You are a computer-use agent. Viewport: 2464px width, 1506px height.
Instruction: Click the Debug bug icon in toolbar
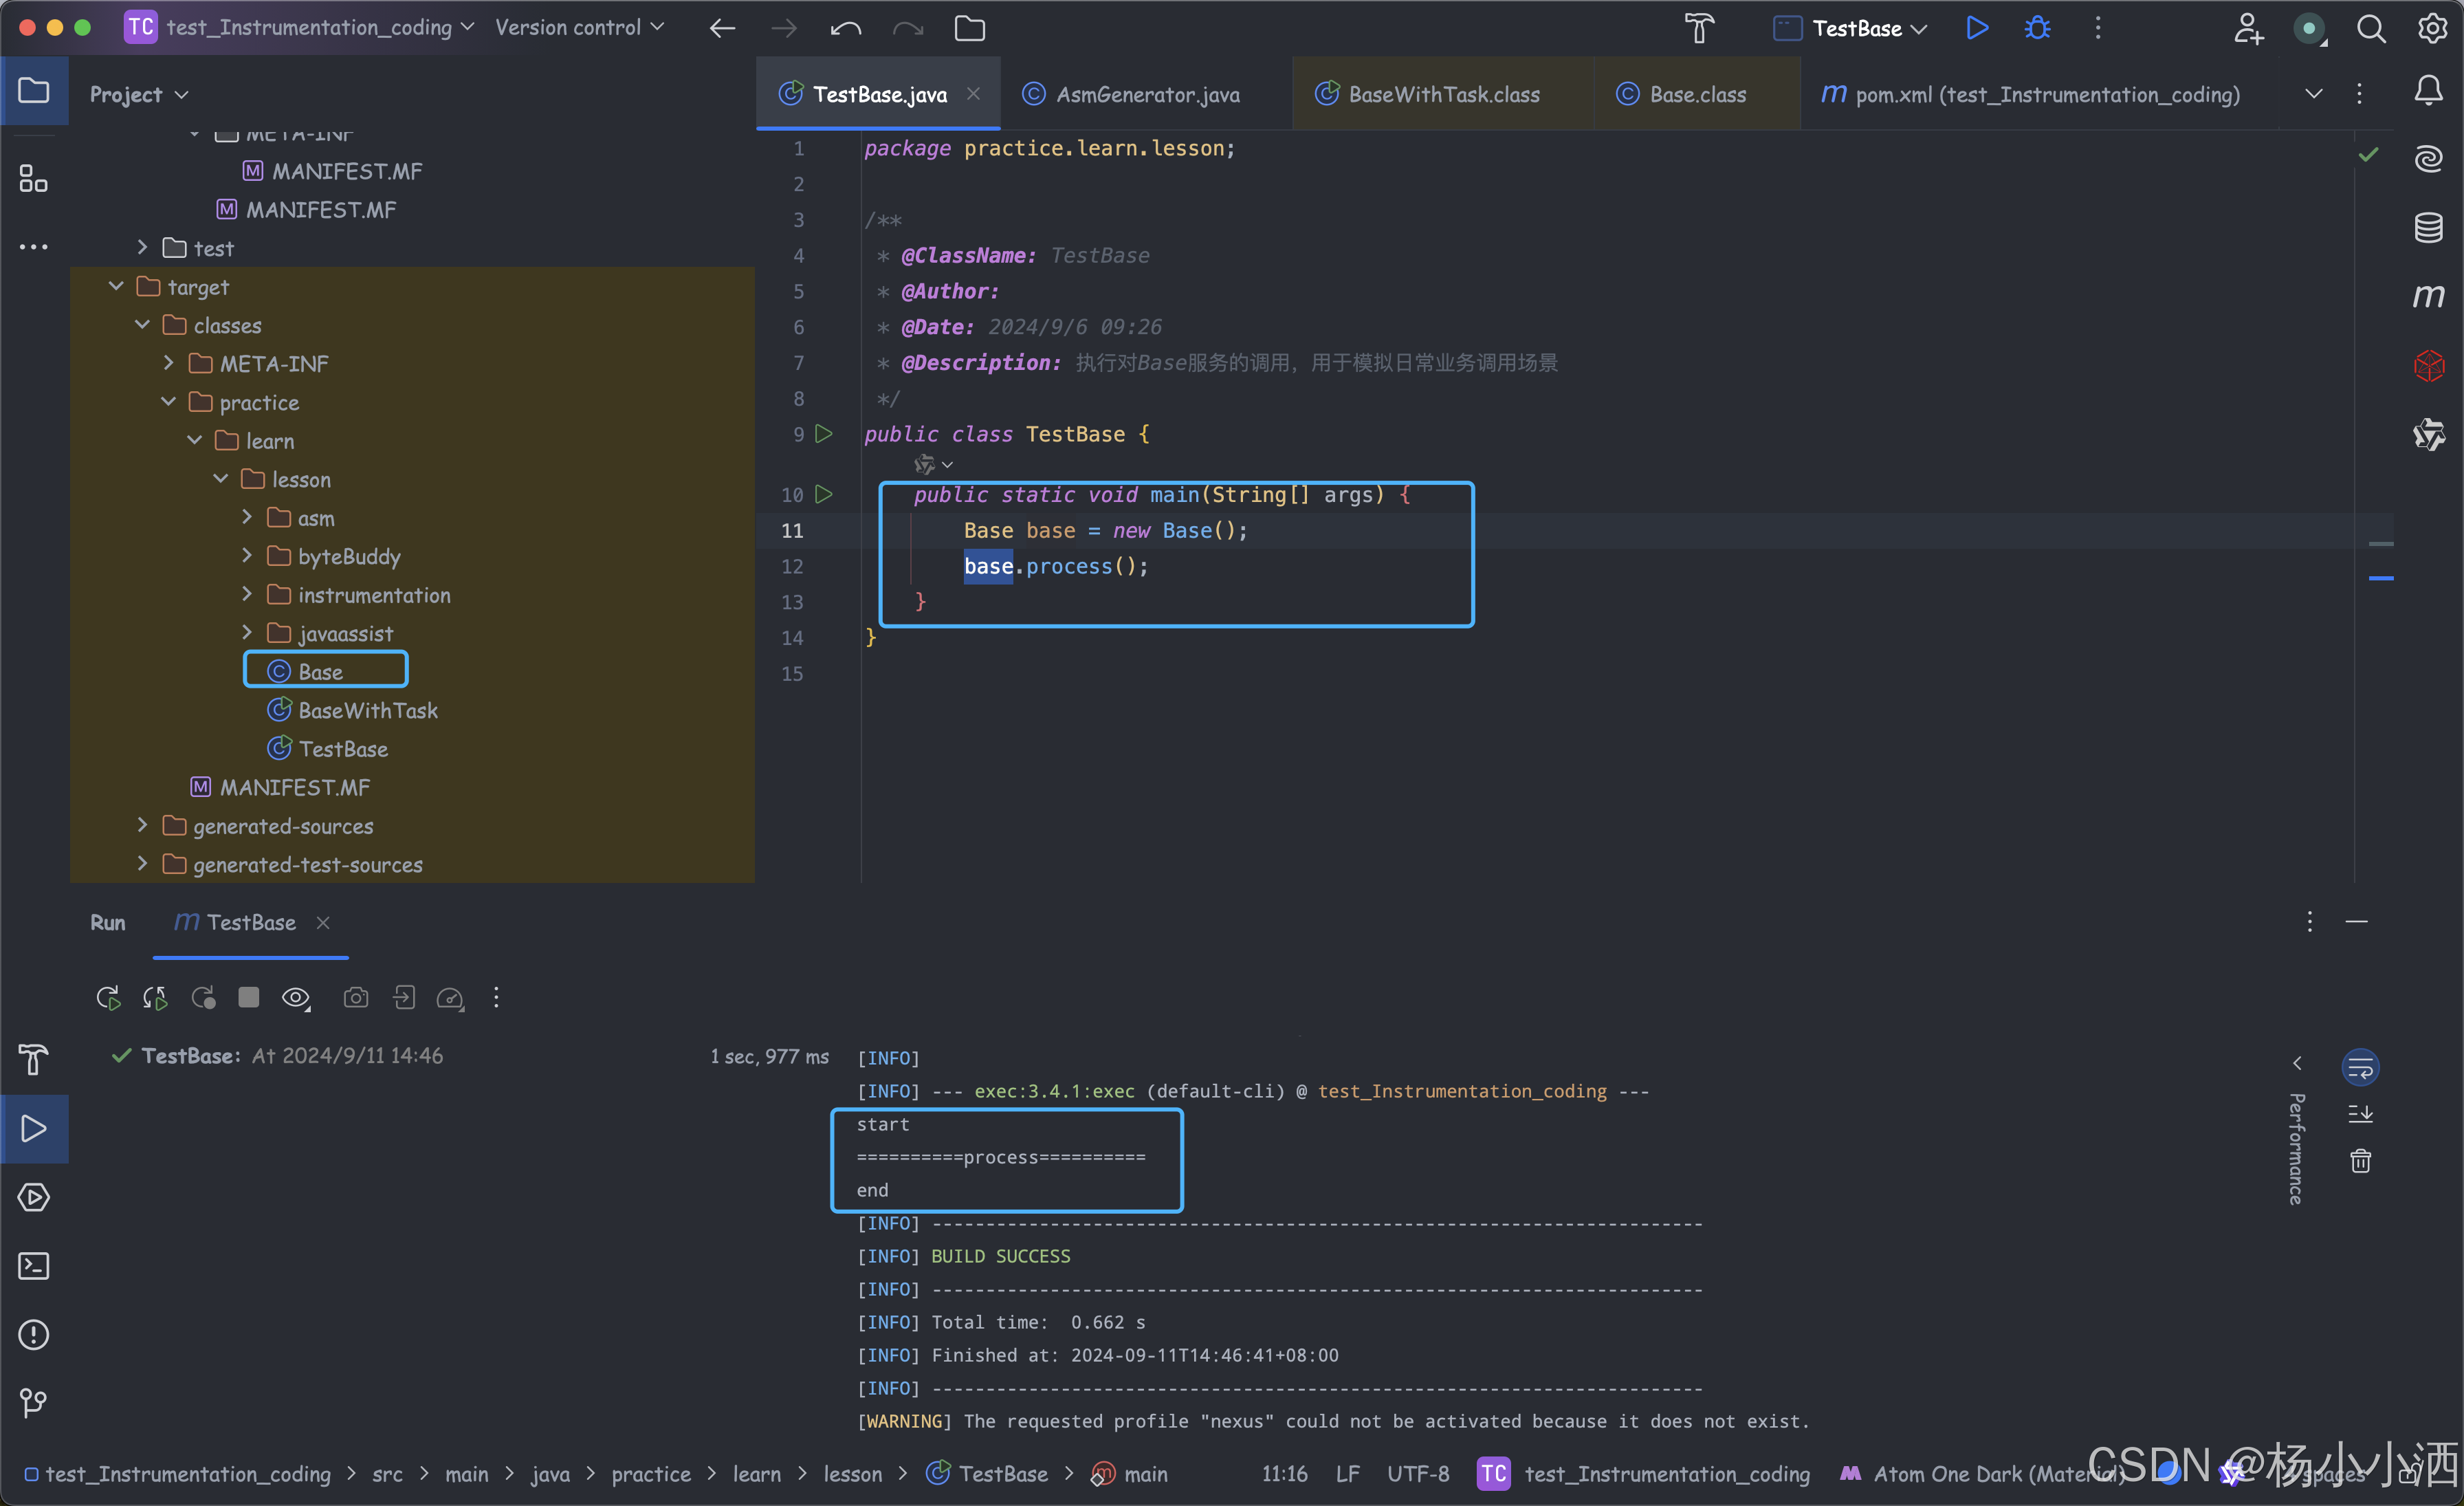2037,28
